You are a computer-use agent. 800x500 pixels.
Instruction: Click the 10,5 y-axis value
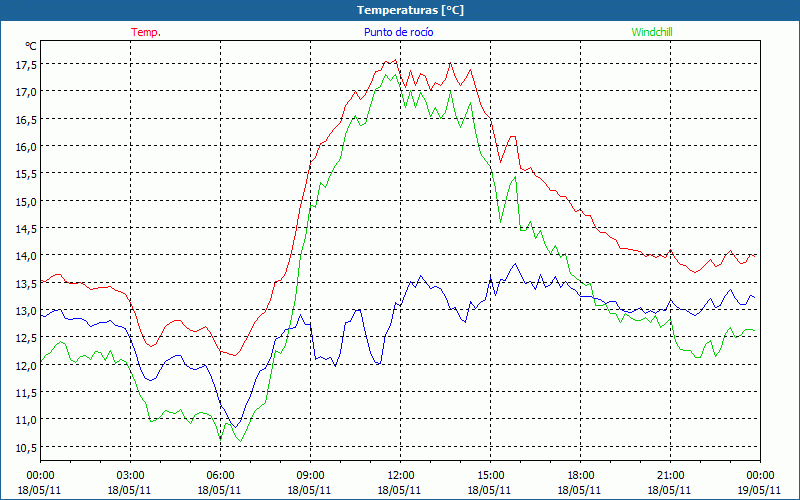tap(26, 447)
